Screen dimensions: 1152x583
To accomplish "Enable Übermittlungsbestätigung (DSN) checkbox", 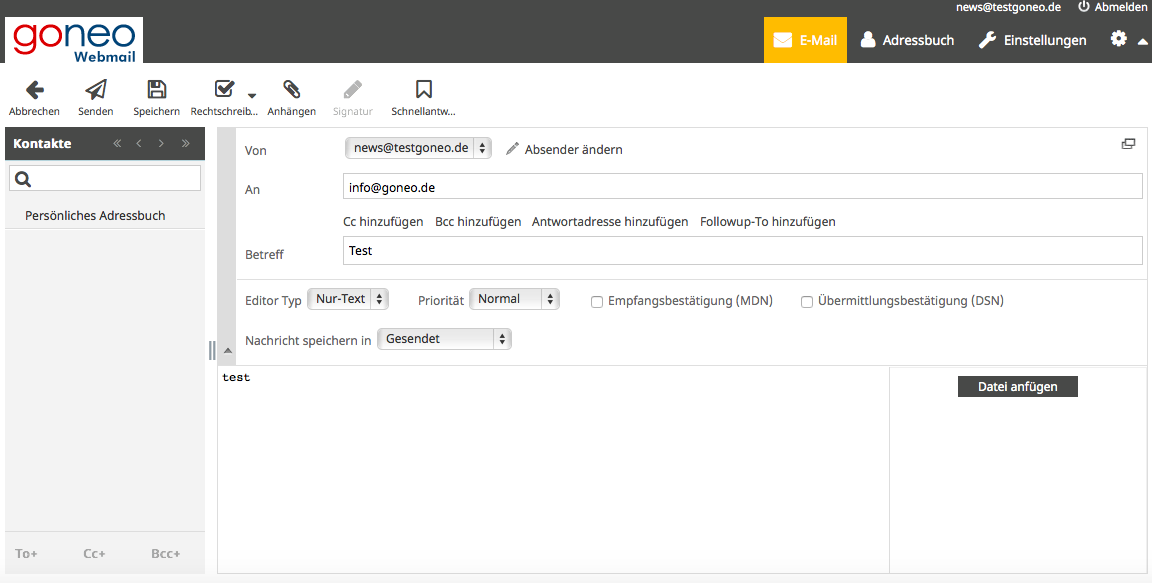I will pos(807,301).
